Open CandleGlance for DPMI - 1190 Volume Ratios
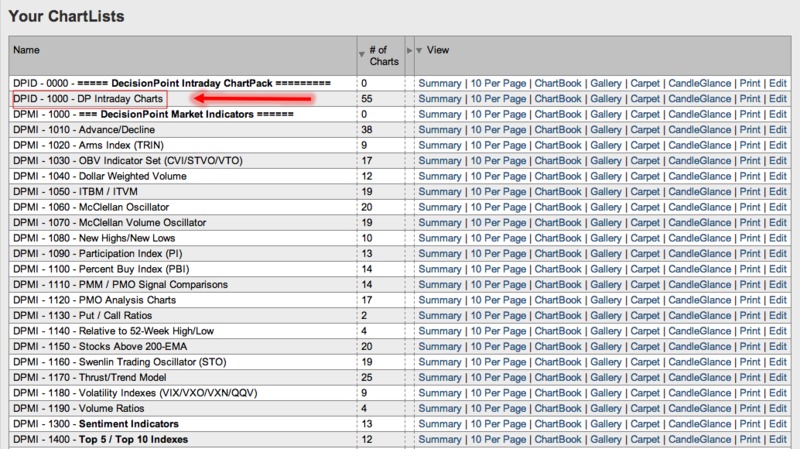The image size is (800, 449). 699,408
